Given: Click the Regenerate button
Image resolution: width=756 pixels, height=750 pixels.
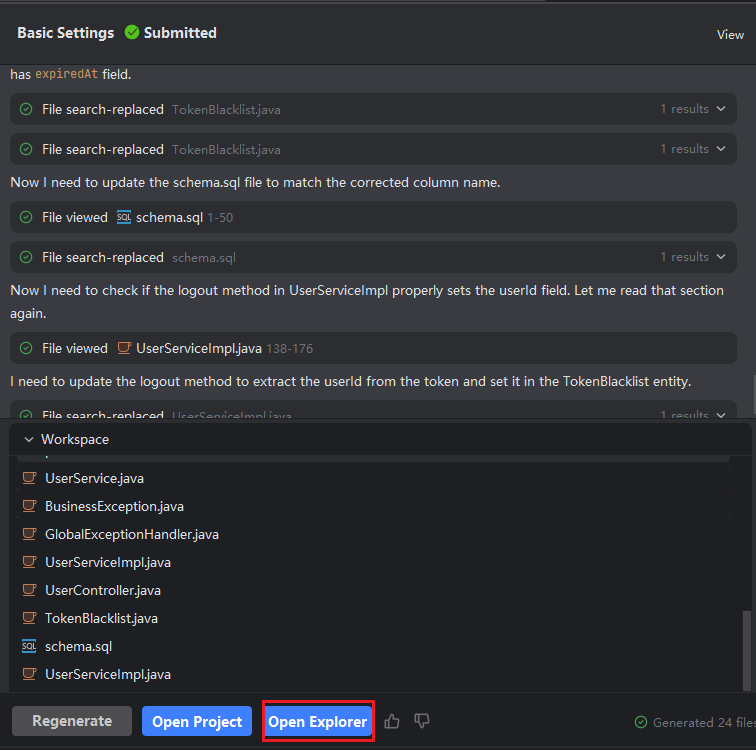Looking at the screenshot, I should click(71, 721).
